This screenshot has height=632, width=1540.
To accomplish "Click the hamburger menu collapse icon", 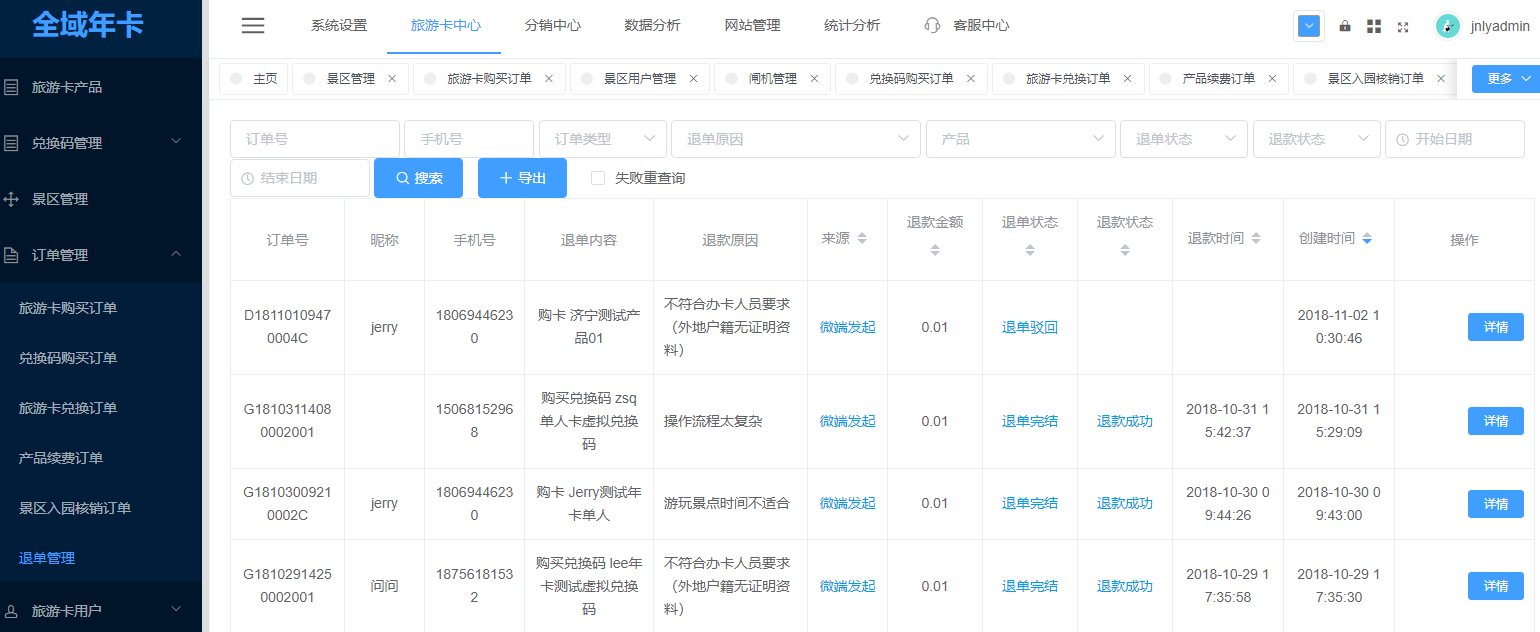I will (x=253, y=26).
